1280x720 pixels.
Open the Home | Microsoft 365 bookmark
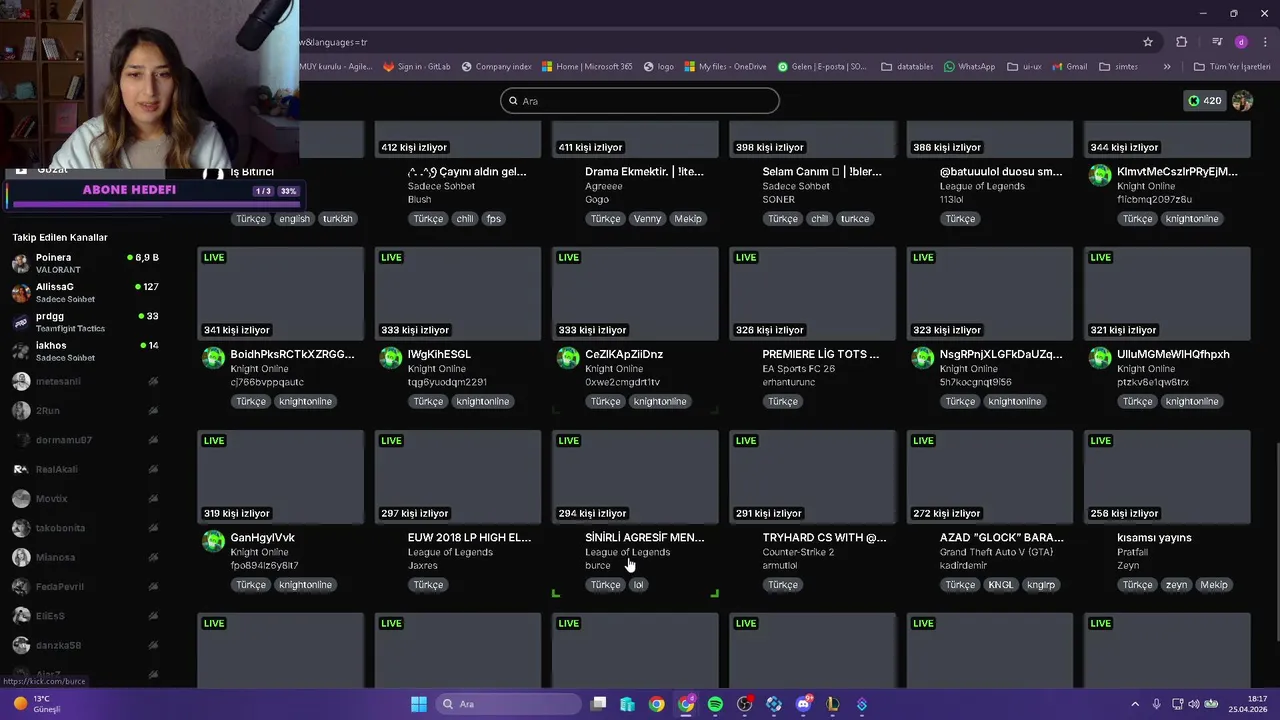[588, 67]
